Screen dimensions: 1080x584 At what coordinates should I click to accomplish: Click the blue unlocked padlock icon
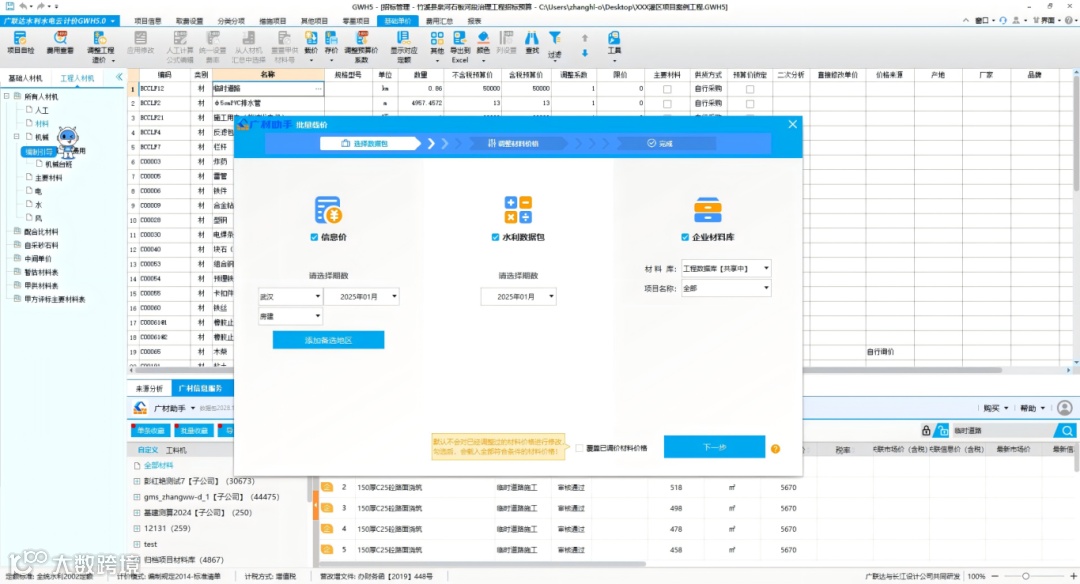(x=942, y=430)
